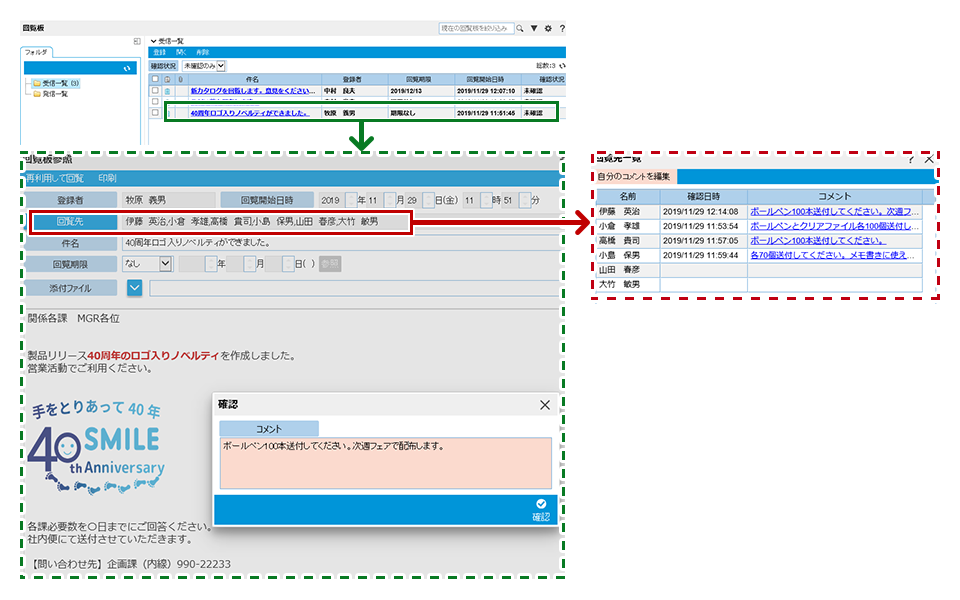Click the help question mark in 回覧先一覧 window

910,159
